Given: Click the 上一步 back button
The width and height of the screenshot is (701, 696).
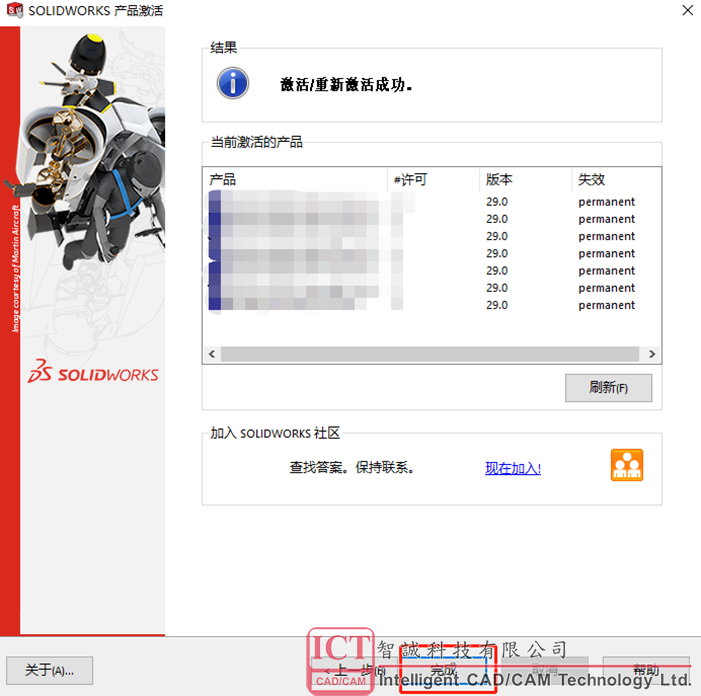Looking at the screenshot, I should 354,670.
